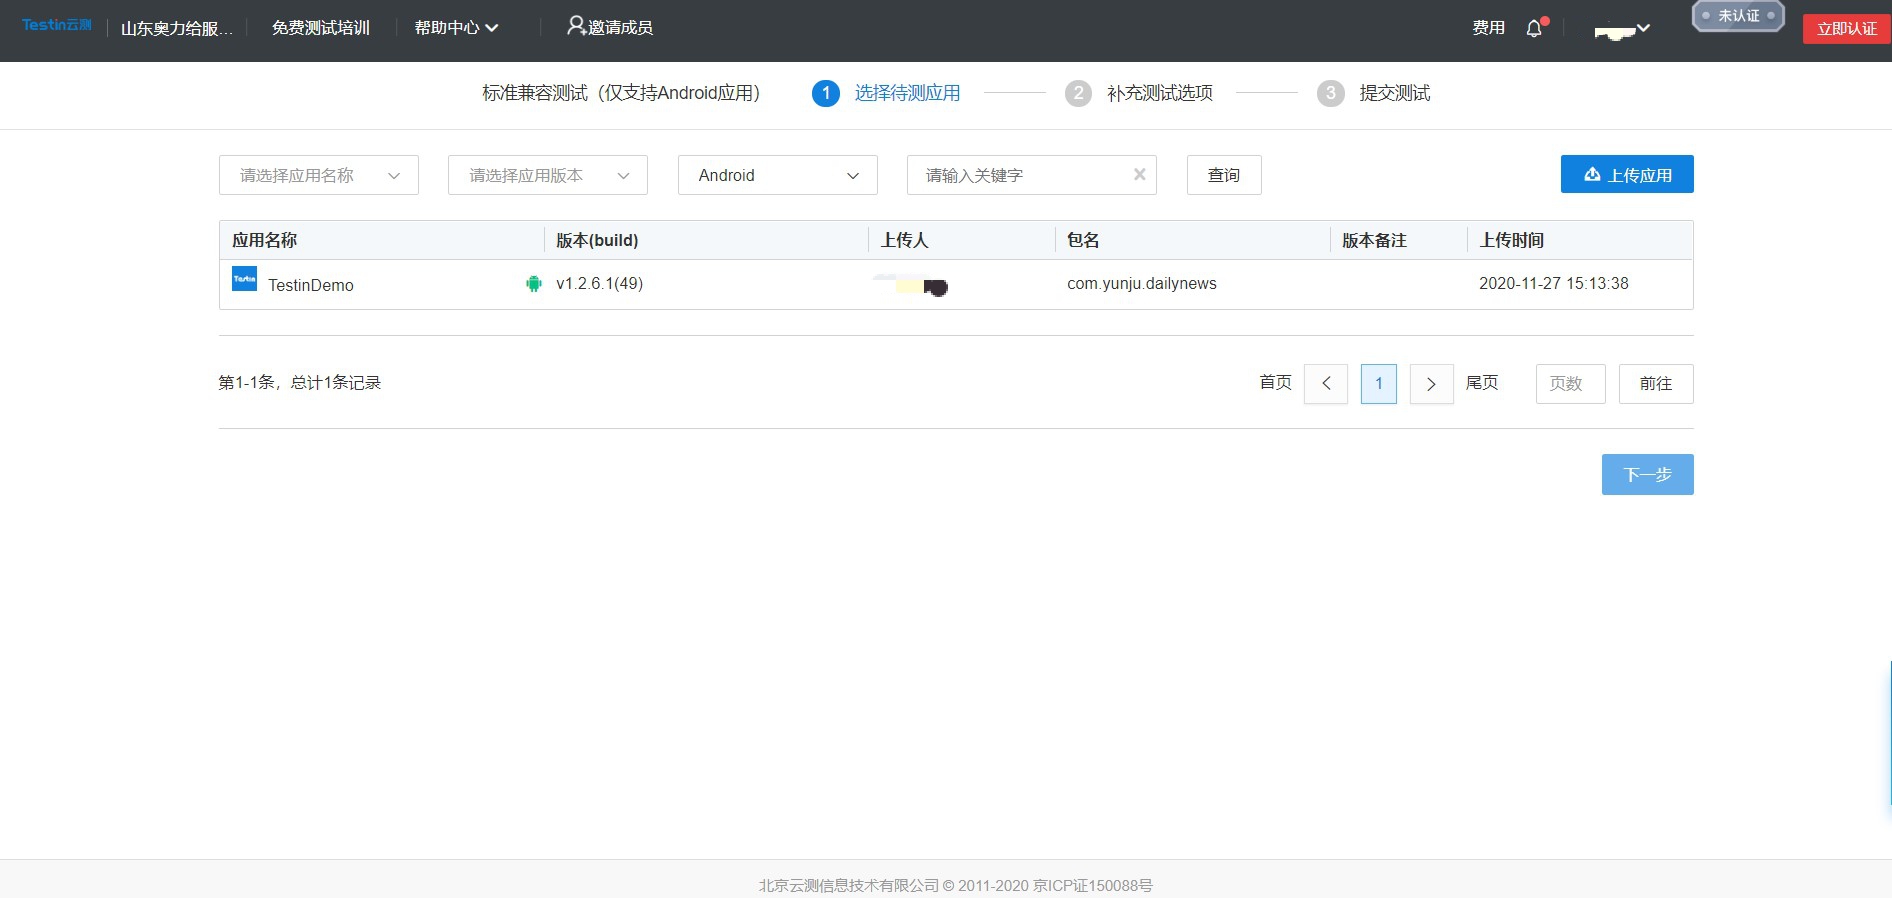Click the invite member person icon
This screenshot has height=898, width=1892.
[x=576, y=26]
